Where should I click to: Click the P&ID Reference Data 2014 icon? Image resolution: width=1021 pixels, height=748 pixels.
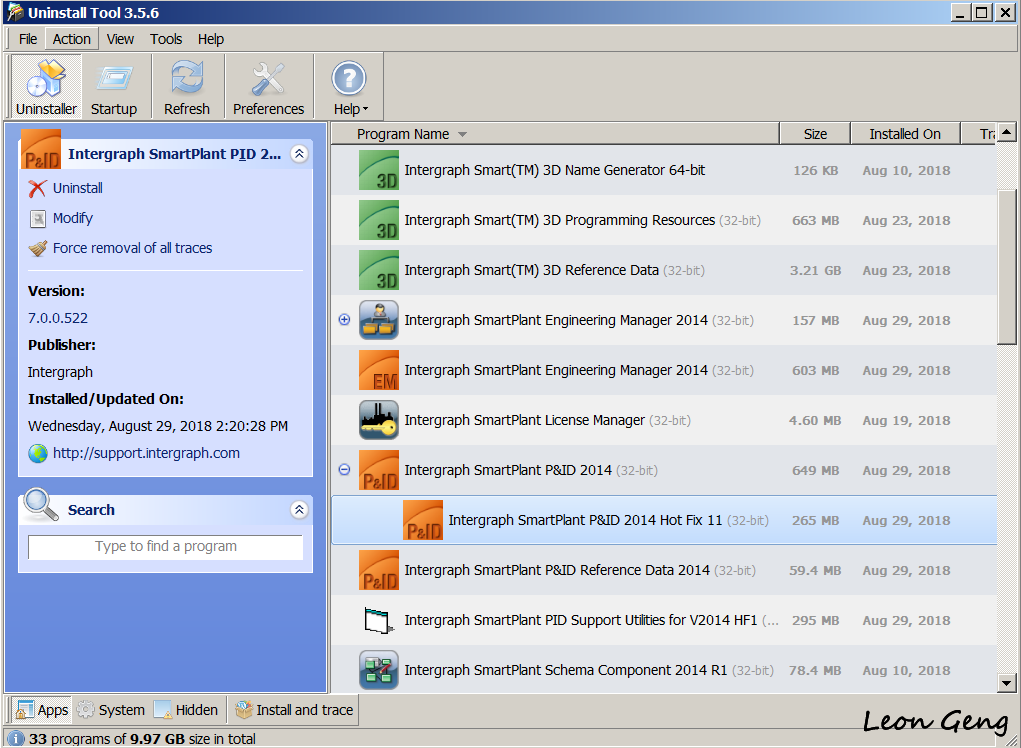(379, 570)
